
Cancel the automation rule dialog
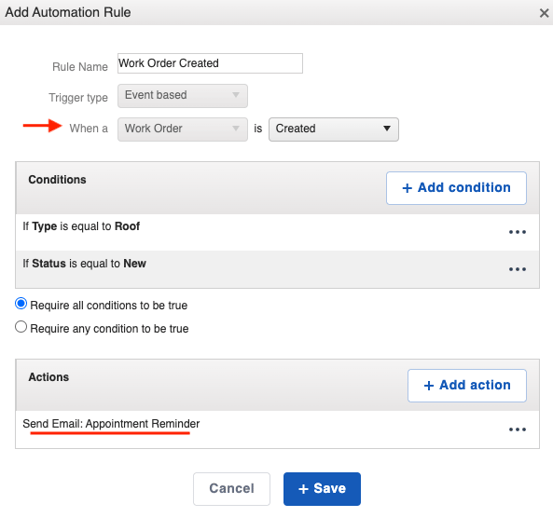click(x=231, y=489)
